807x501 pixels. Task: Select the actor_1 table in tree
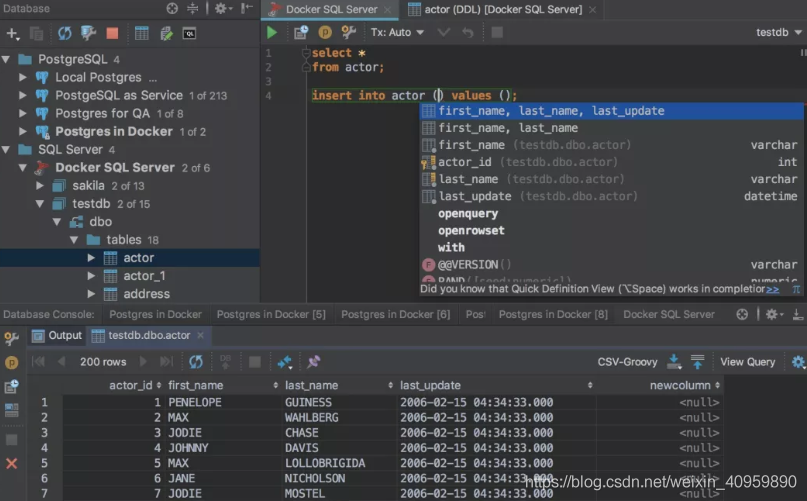[144, 276]
